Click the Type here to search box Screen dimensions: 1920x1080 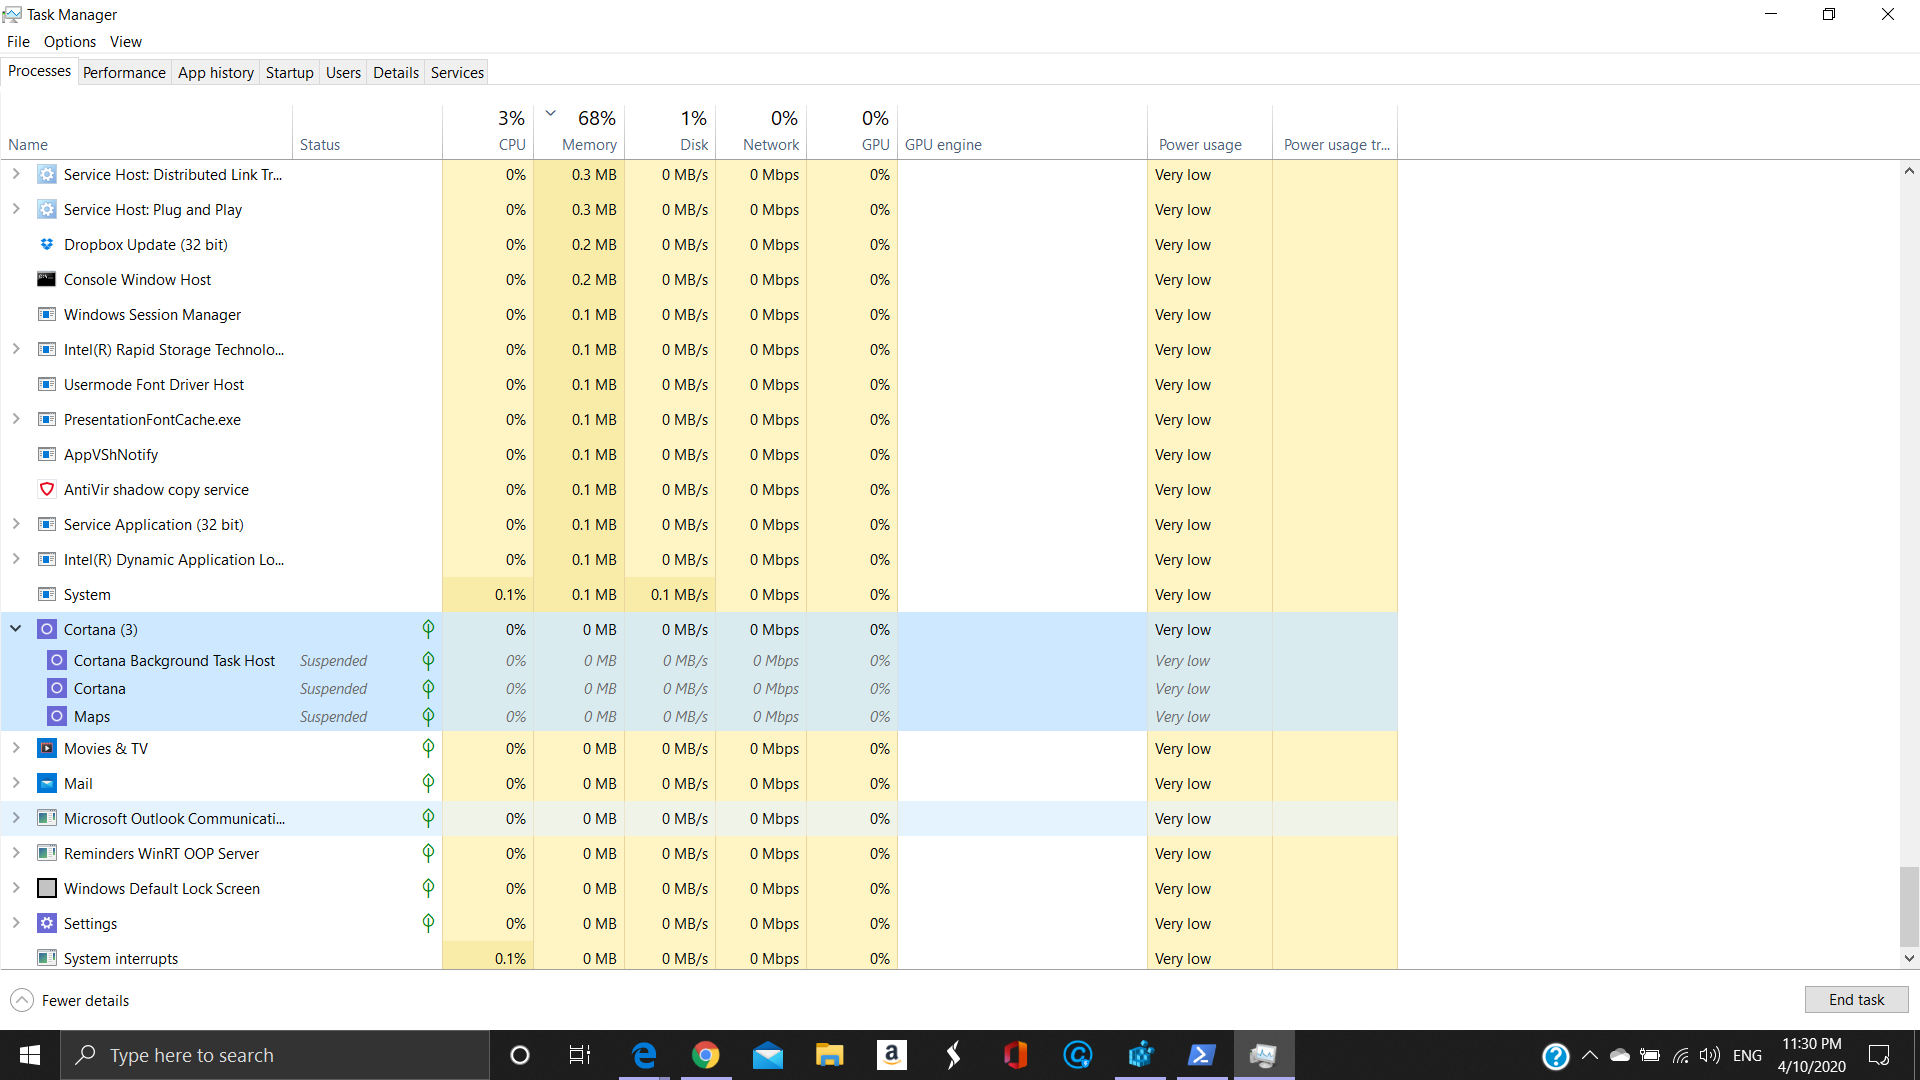pos(275,1055)
